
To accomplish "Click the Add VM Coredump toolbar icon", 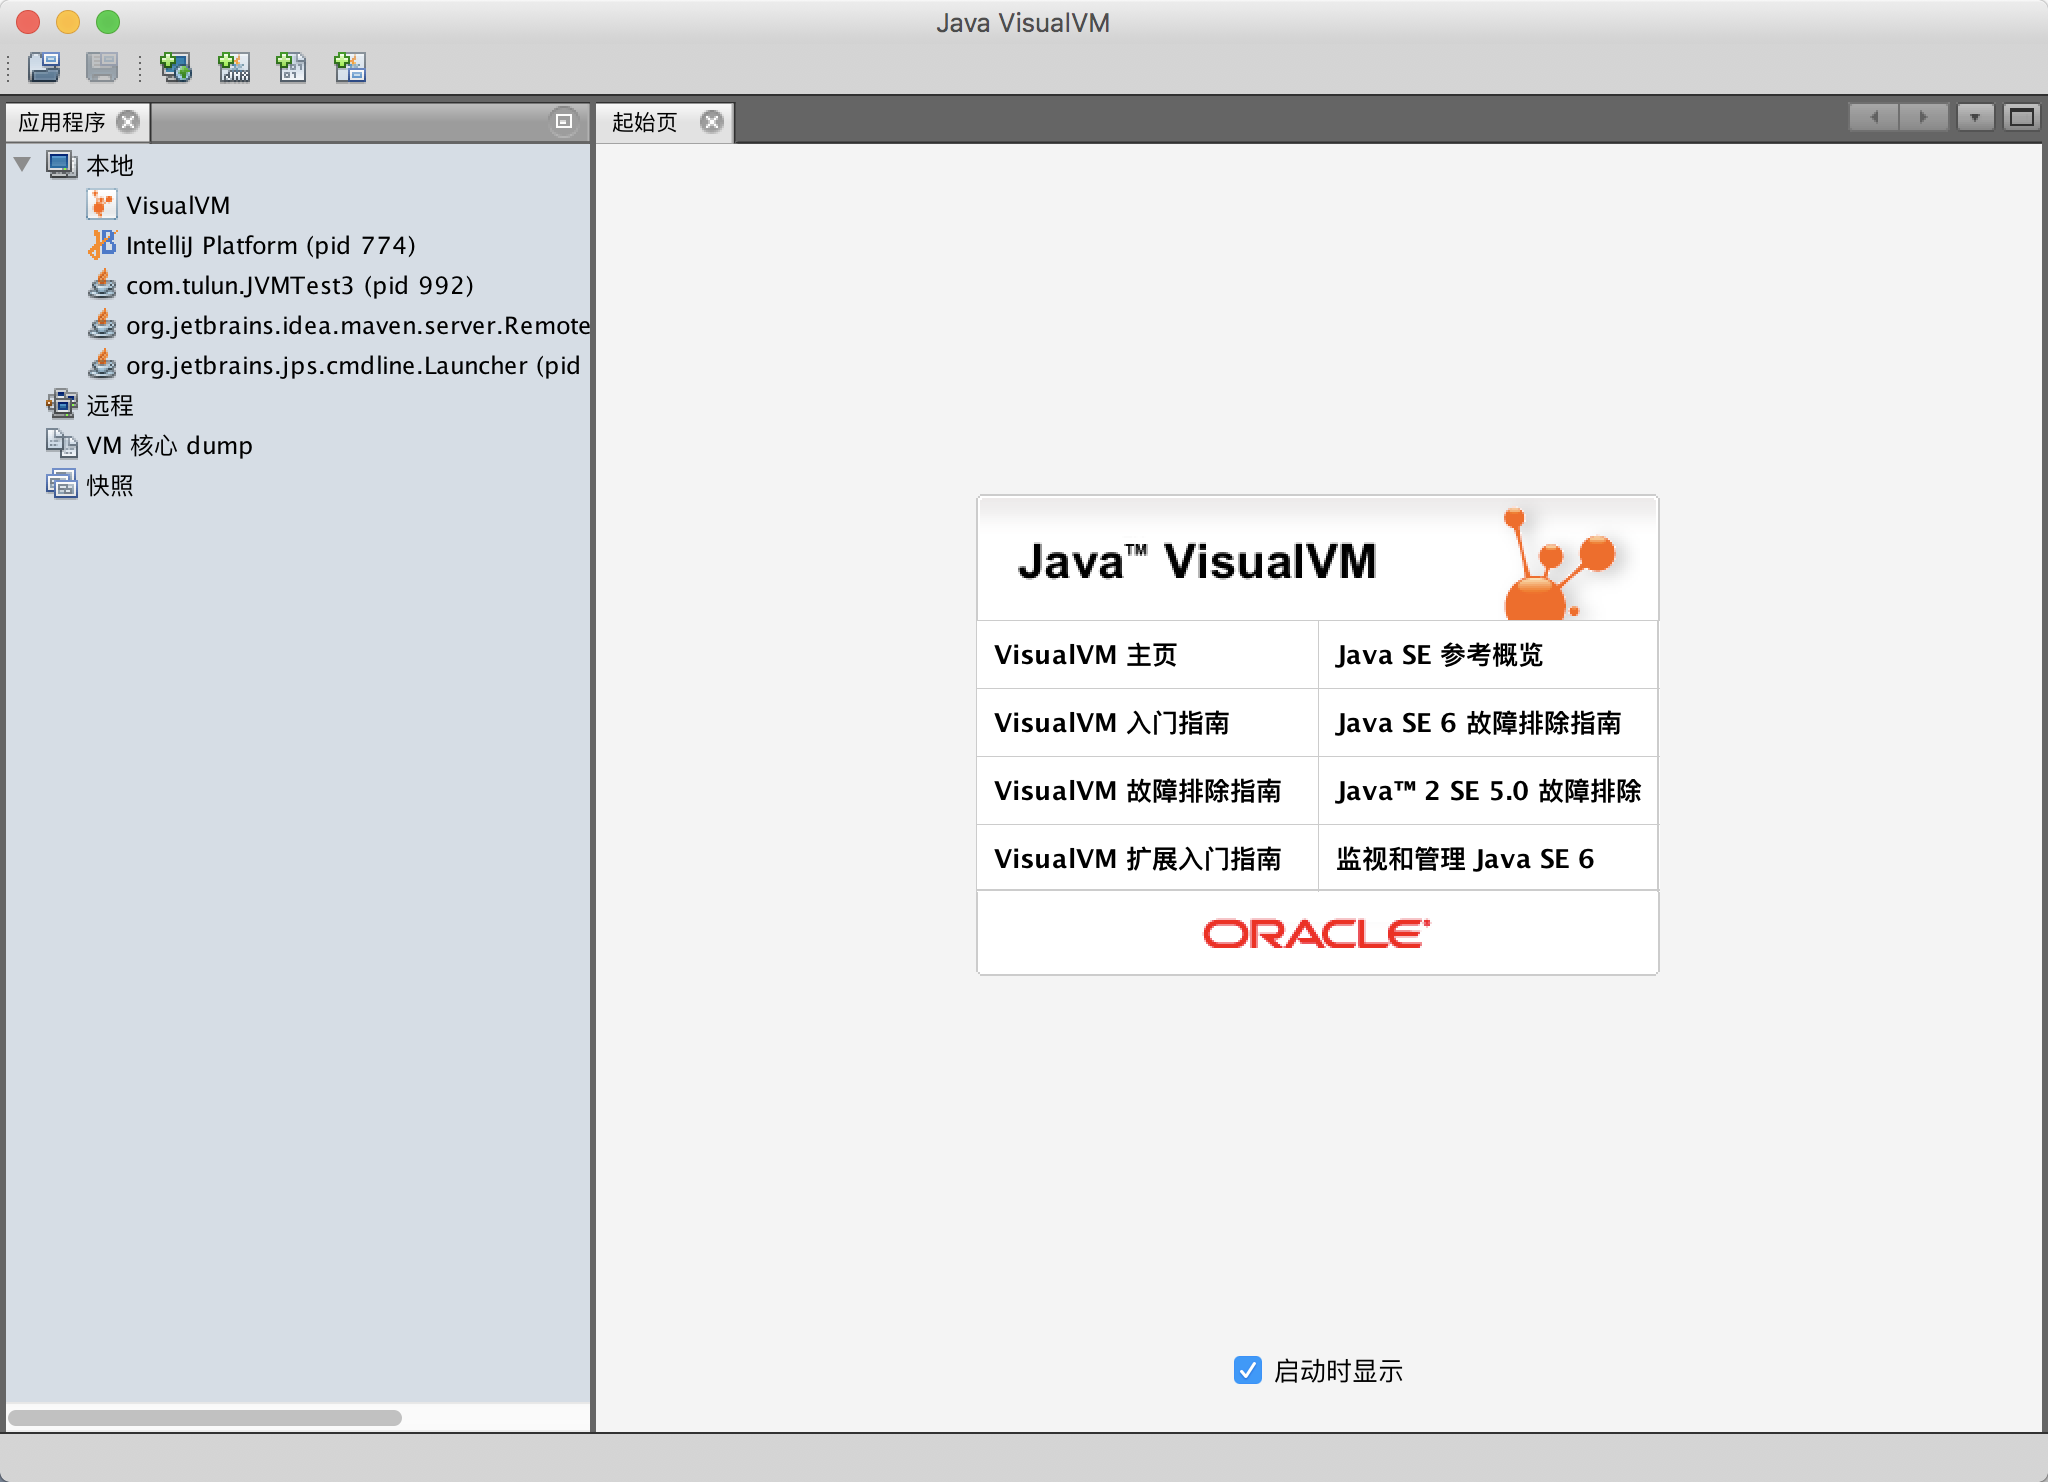I will tap(291, 67).
